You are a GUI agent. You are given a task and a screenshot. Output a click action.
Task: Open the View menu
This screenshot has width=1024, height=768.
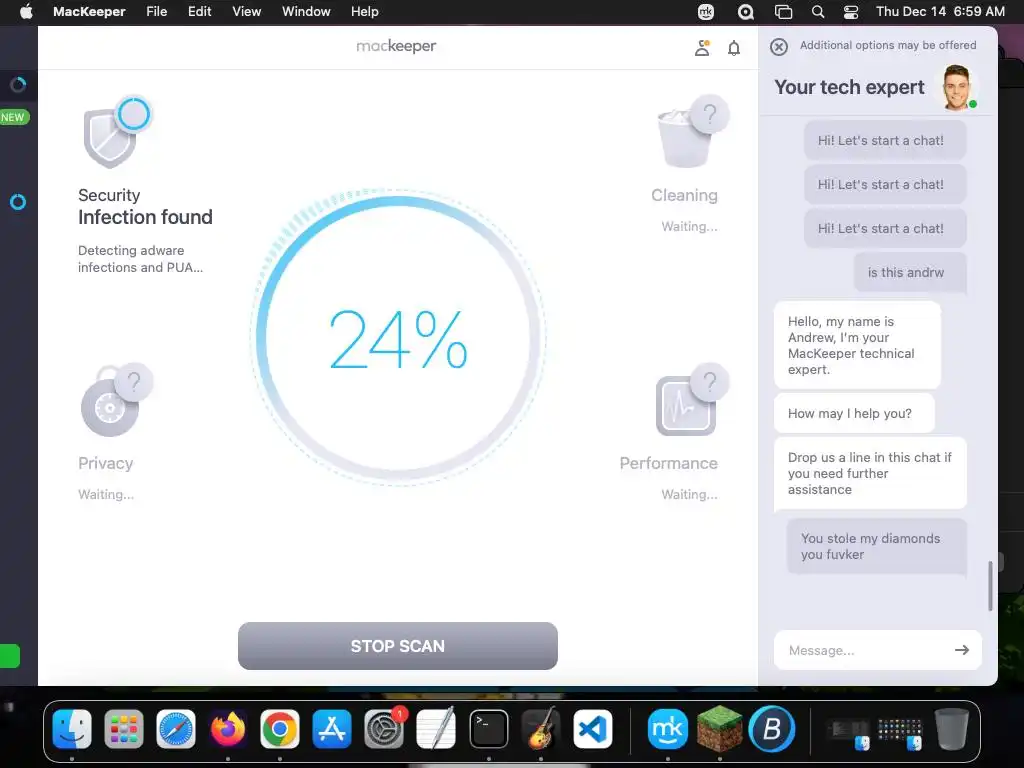[x=246, y=11]
